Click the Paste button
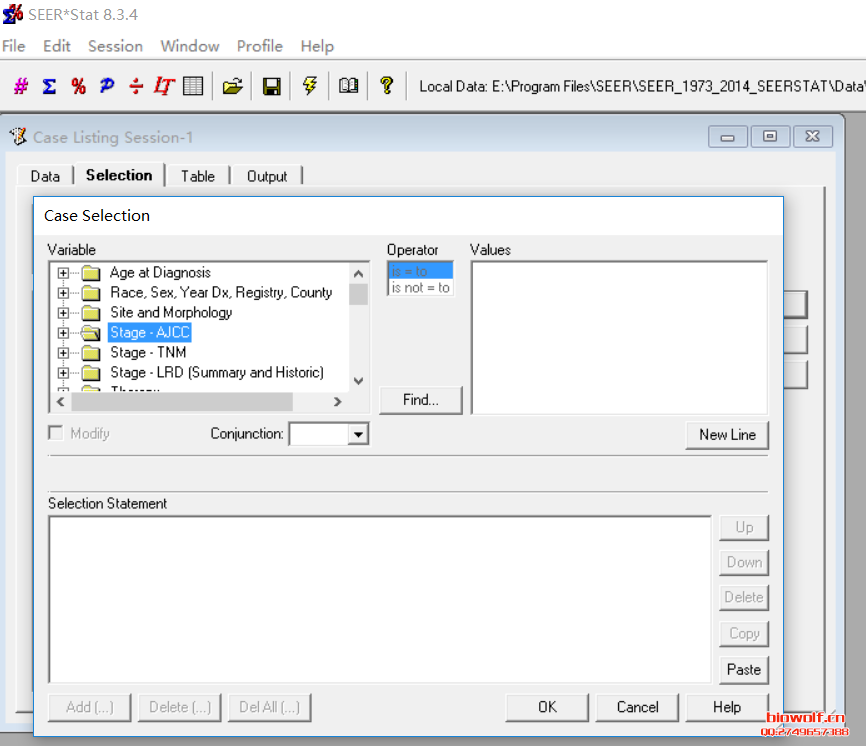The height and width of the screenshot is (746, 866). tap(744, 670)
